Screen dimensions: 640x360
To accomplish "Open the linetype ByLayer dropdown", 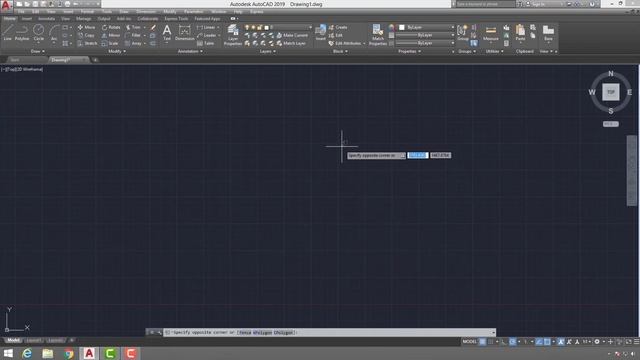I will point(425,43).
